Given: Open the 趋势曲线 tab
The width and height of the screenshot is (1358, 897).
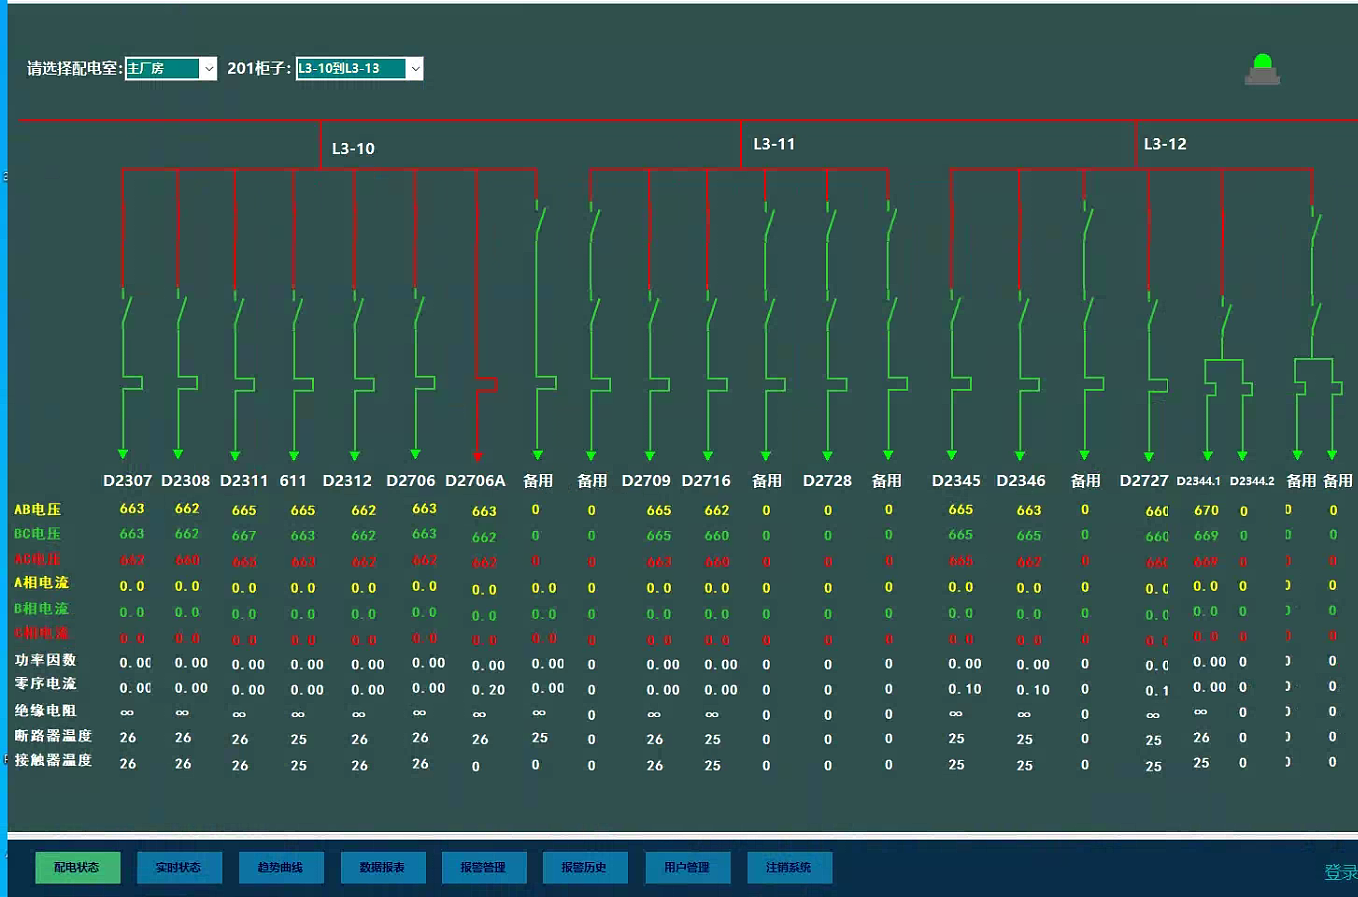Looking at the screenshot, I should 280,867.
